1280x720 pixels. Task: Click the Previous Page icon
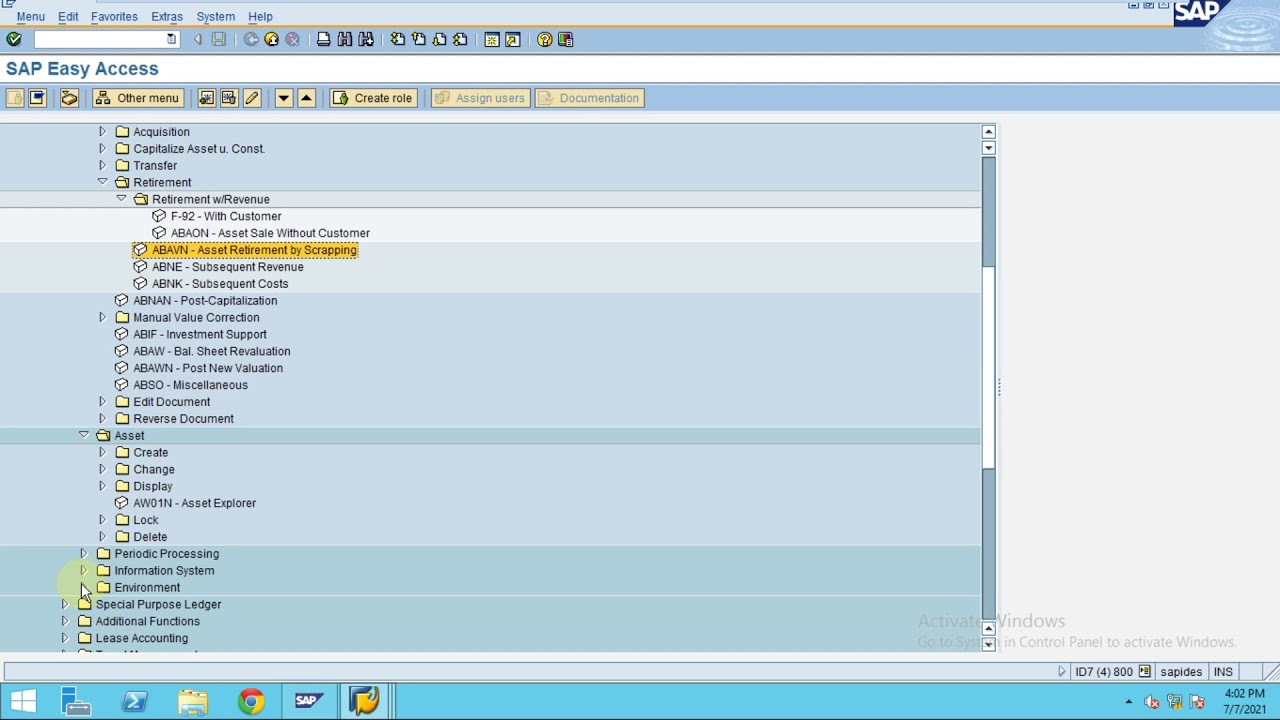pos(419,39)
